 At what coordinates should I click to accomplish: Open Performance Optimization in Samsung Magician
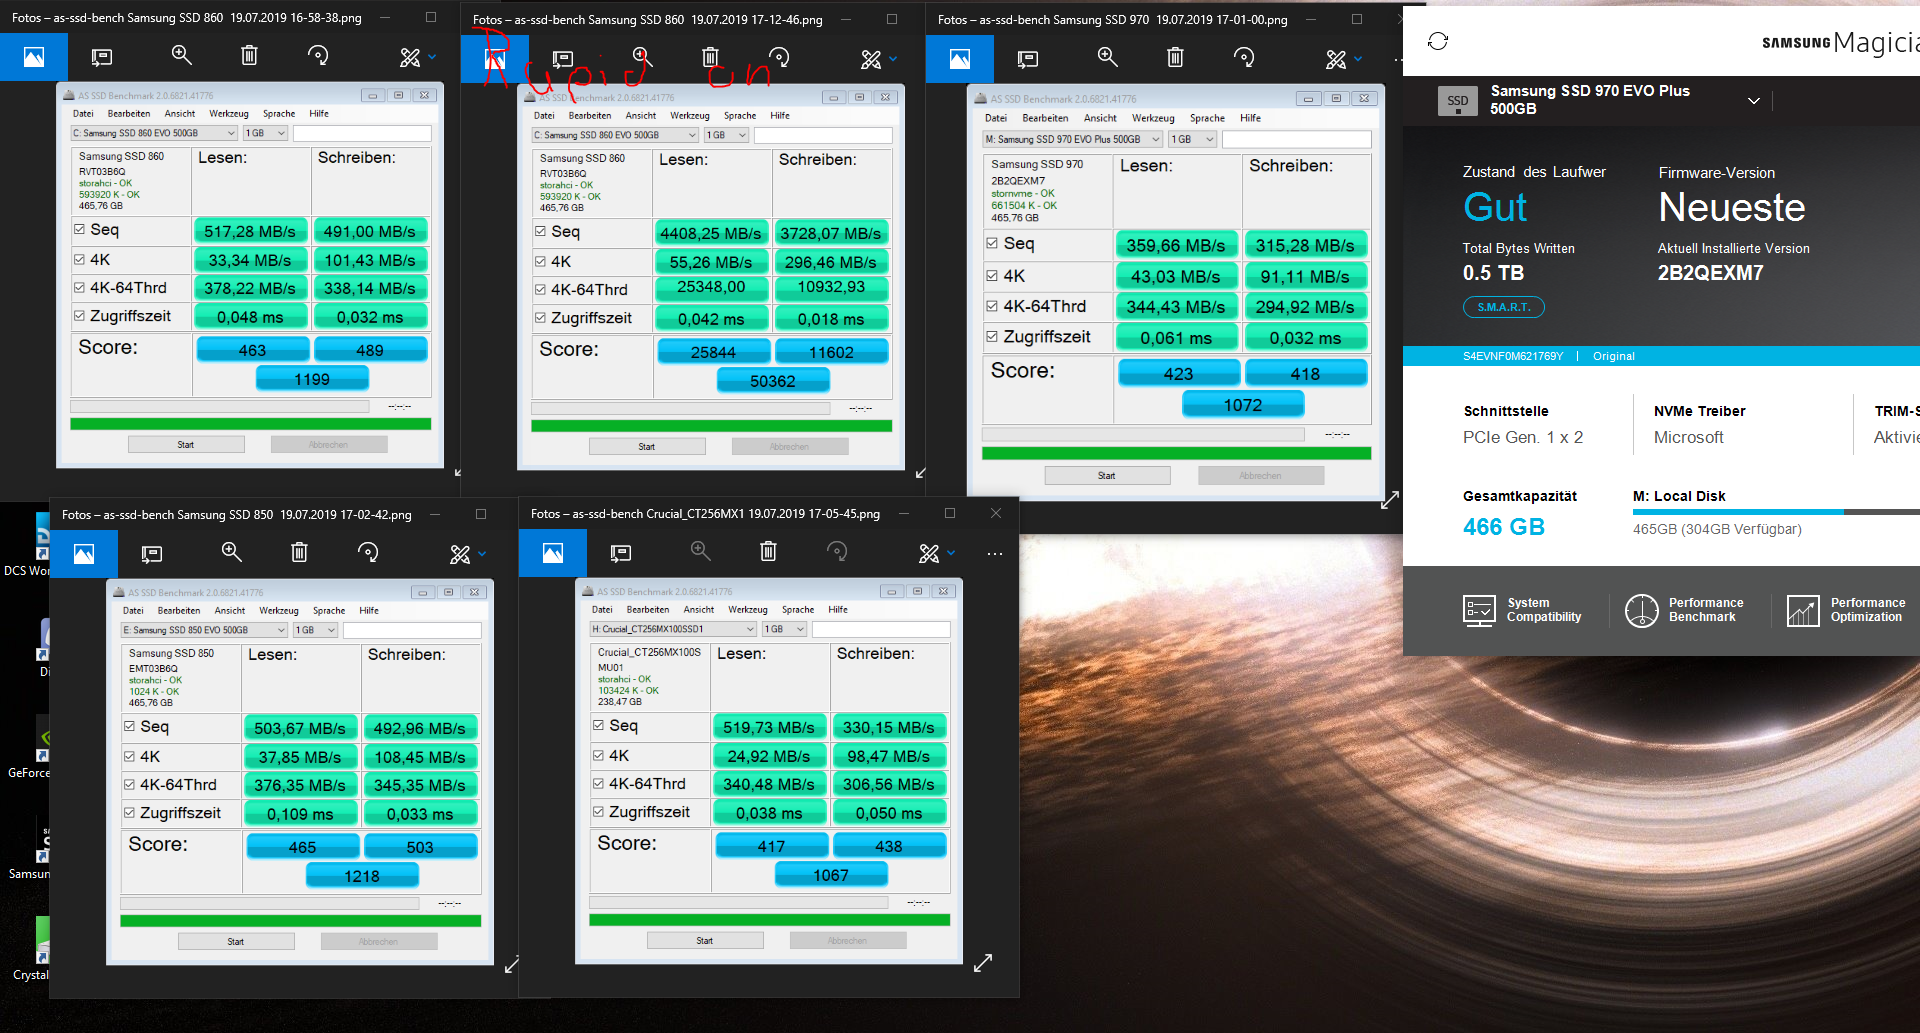[1846, 610]
